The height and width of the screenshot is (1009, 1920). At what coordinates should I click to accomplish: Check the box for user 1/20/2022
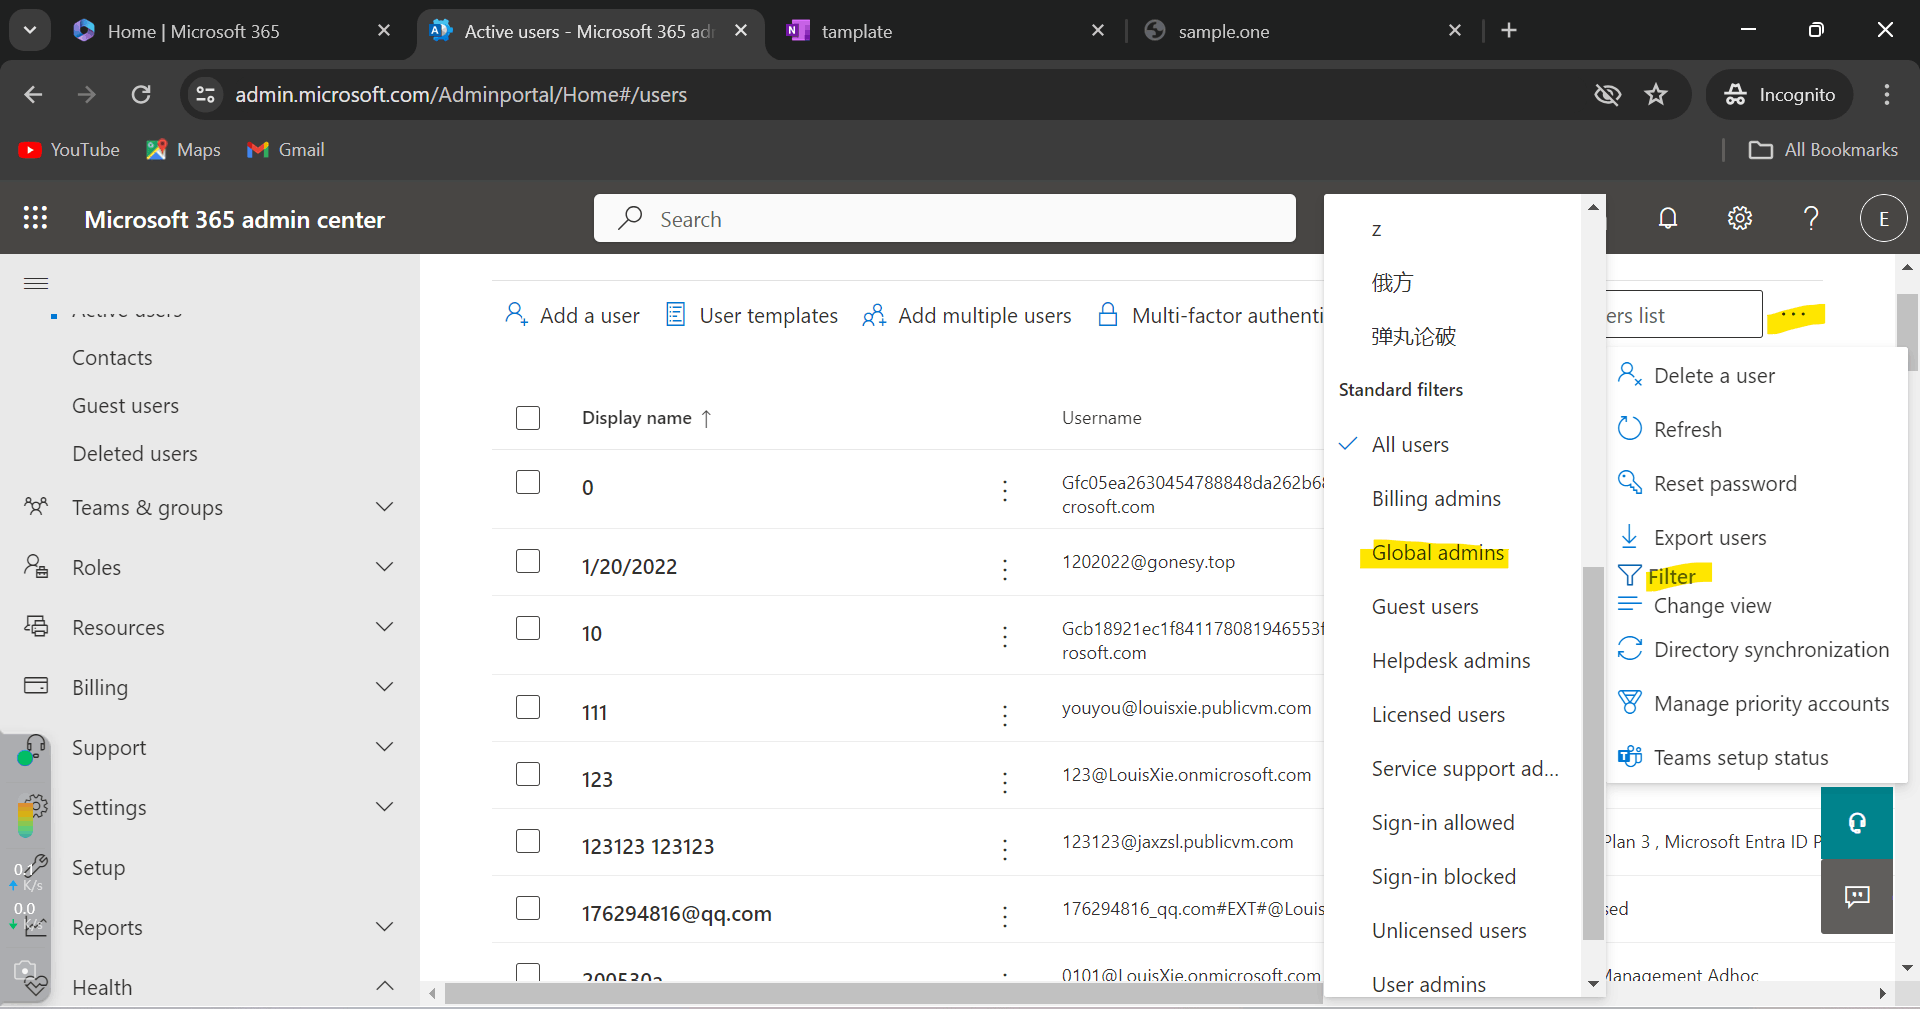coord(528,561)
